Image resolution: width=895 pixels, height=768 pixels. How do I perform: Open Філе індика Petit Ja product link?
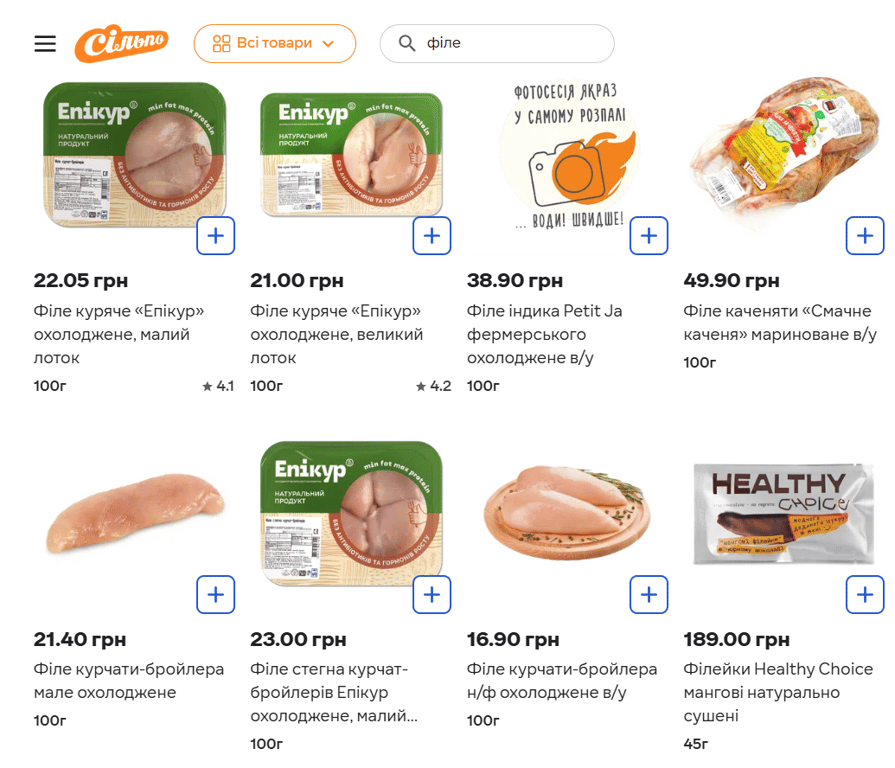click(x=545, y=334)
